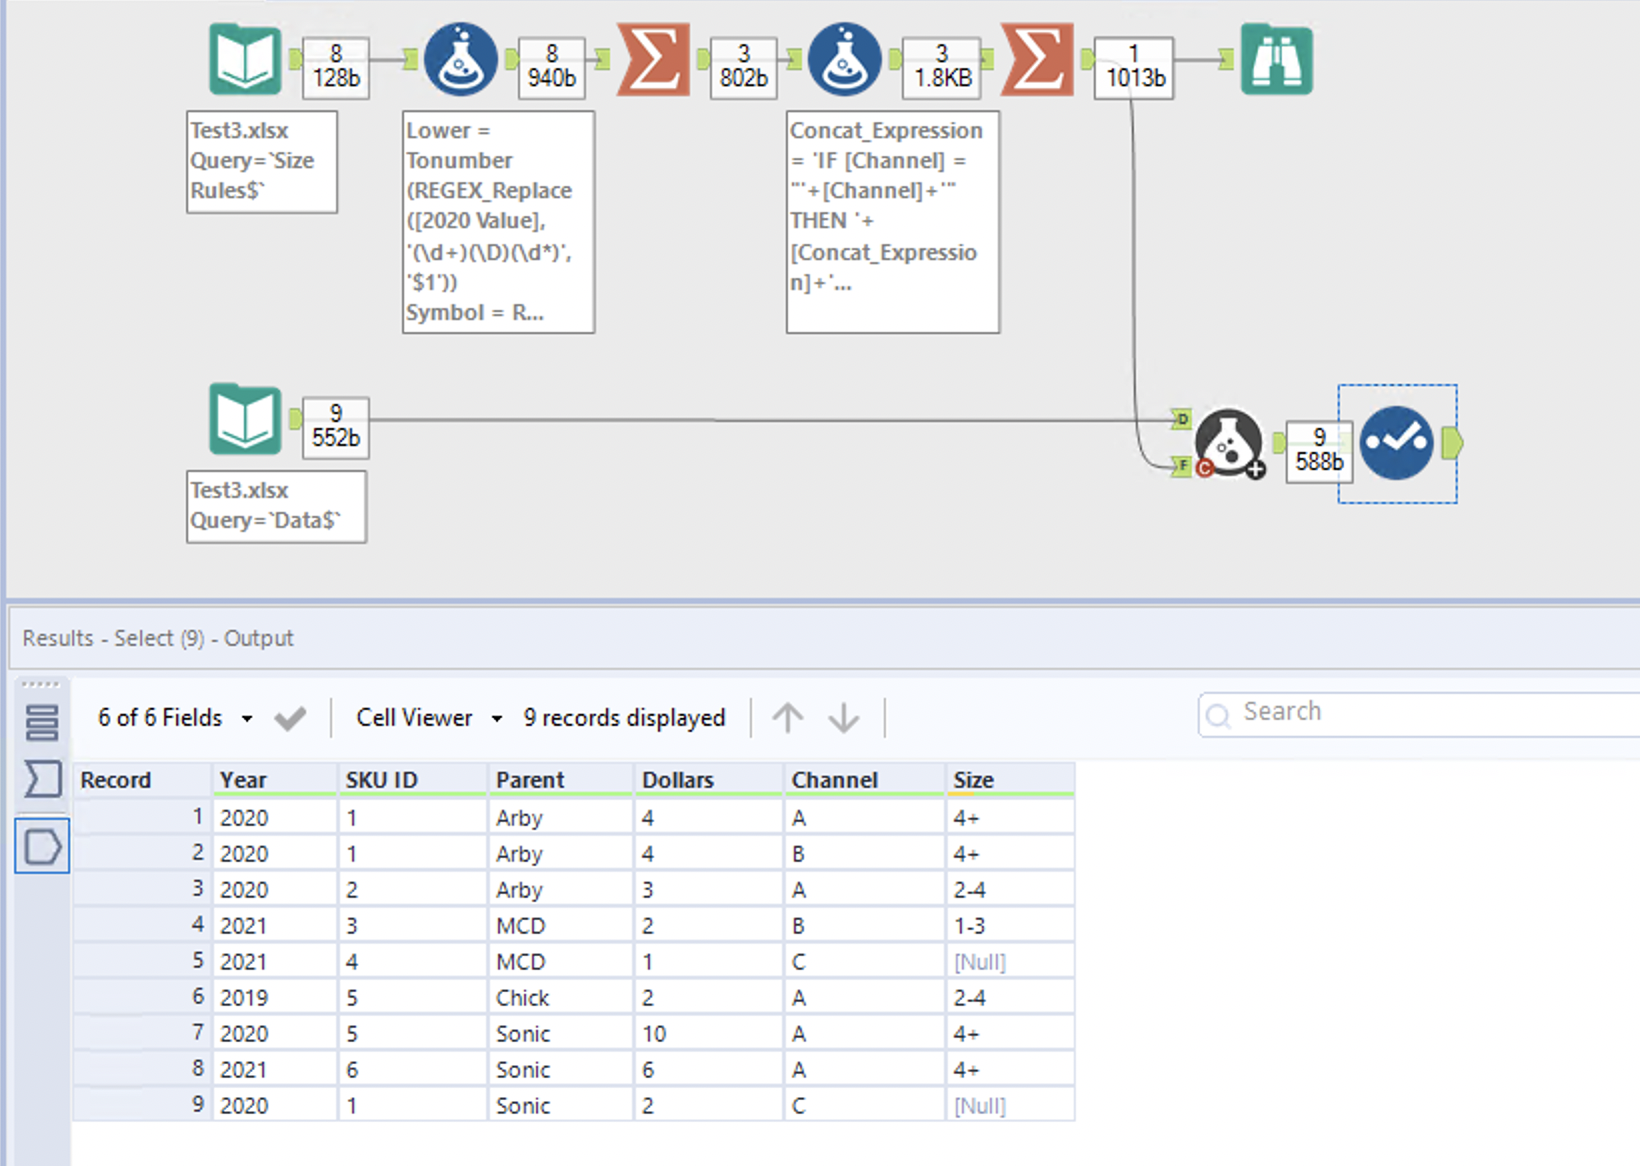Click the search magnifier icon in the Results pane
The width and height of the screenshot is (1640, 1166).
[x=1219, y=715]
